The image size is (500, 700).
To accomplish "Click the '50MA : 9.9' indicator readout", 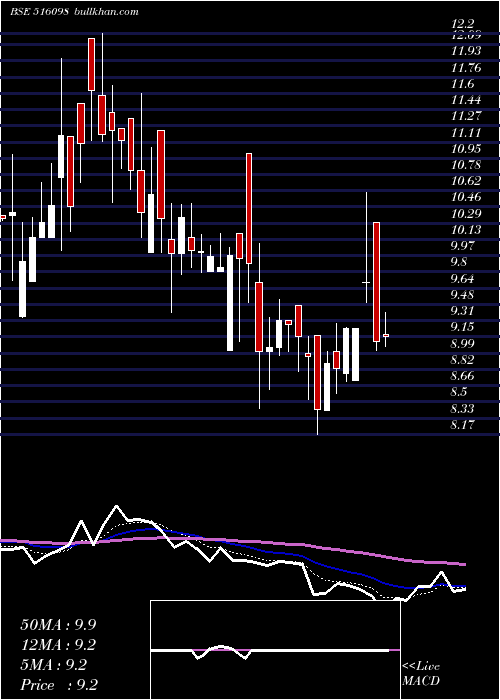I will [x=58, y=625].
